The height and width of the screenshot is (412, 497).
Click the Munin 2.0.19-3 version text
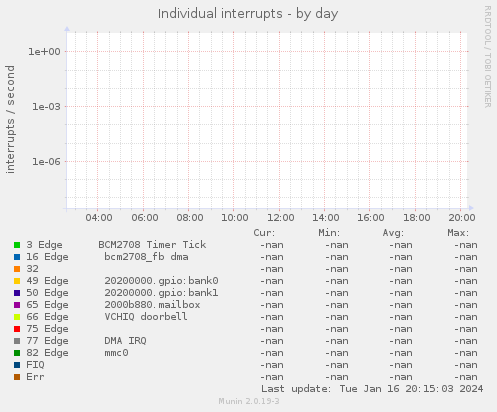[x=249, y=401]
